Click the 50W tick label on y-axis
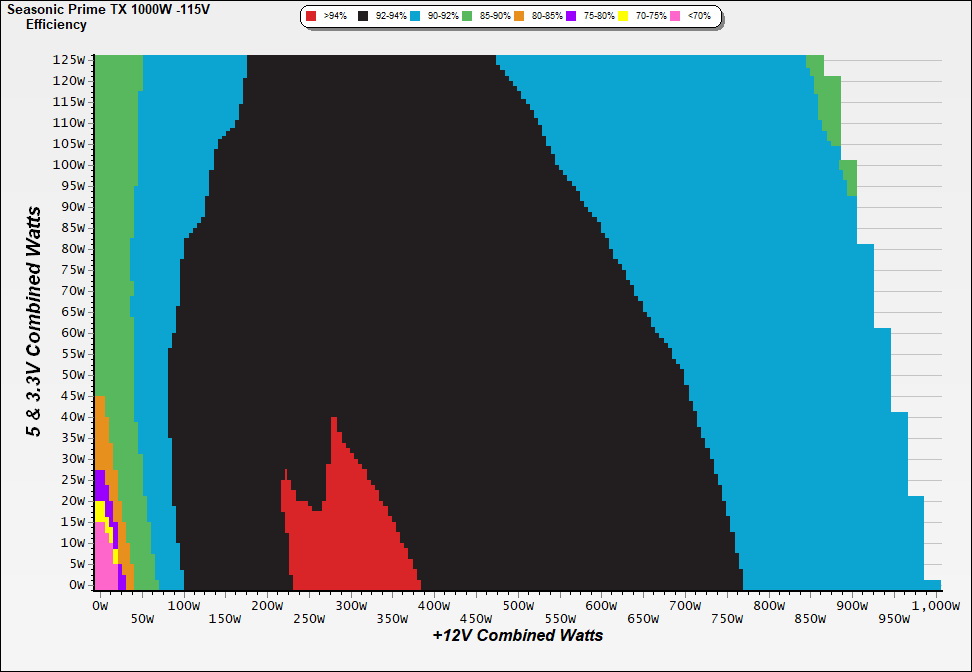972x672 pixels. point(70,374)
